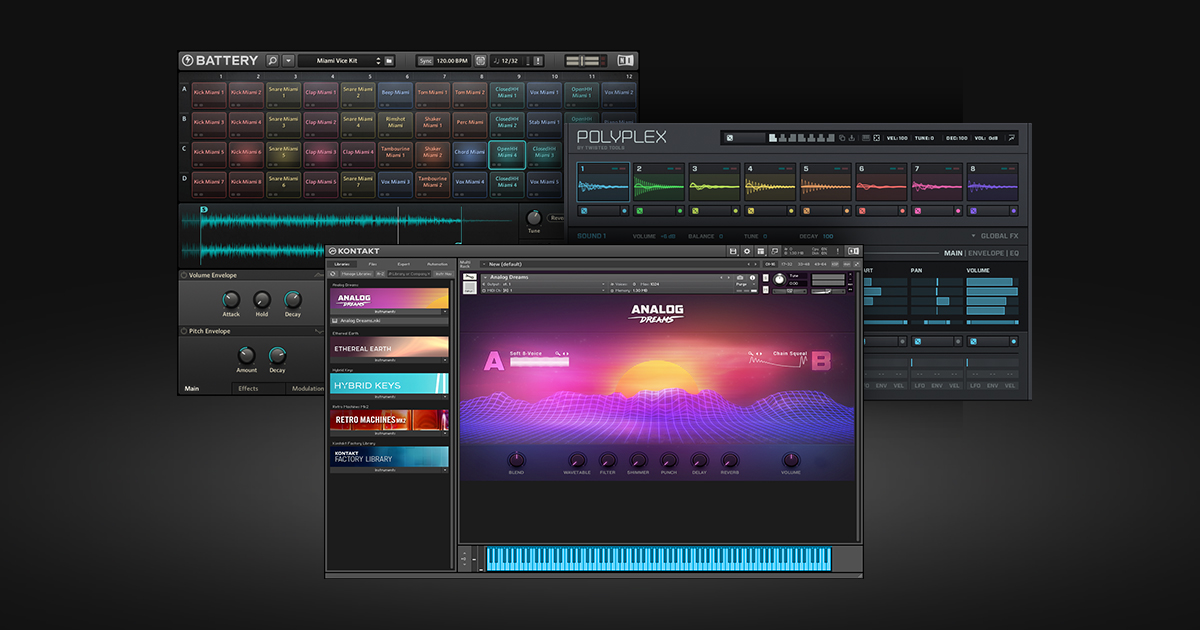Open the Miami Vice Kit preset selector
Screen dimensions: 1200x630
[x=339, y=61]
